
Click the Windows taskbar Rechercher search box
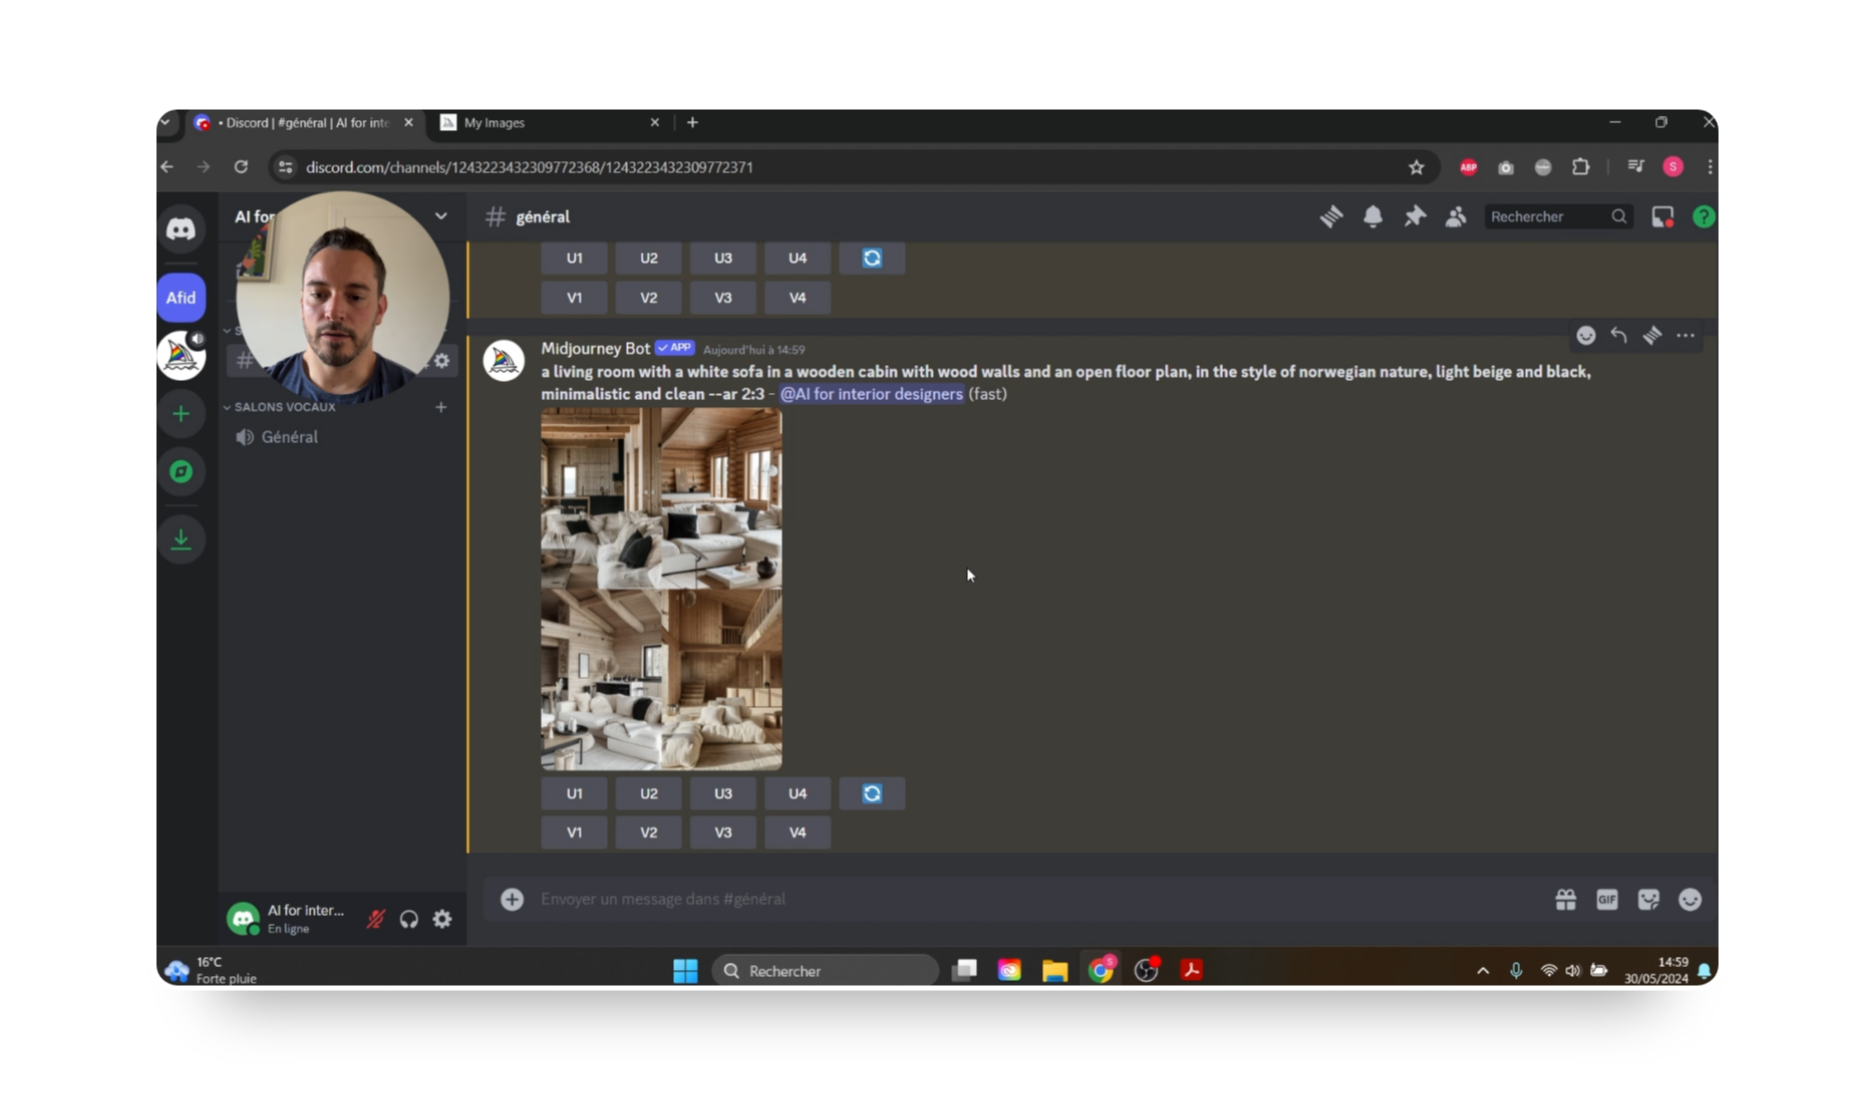[x=825, y=971]
